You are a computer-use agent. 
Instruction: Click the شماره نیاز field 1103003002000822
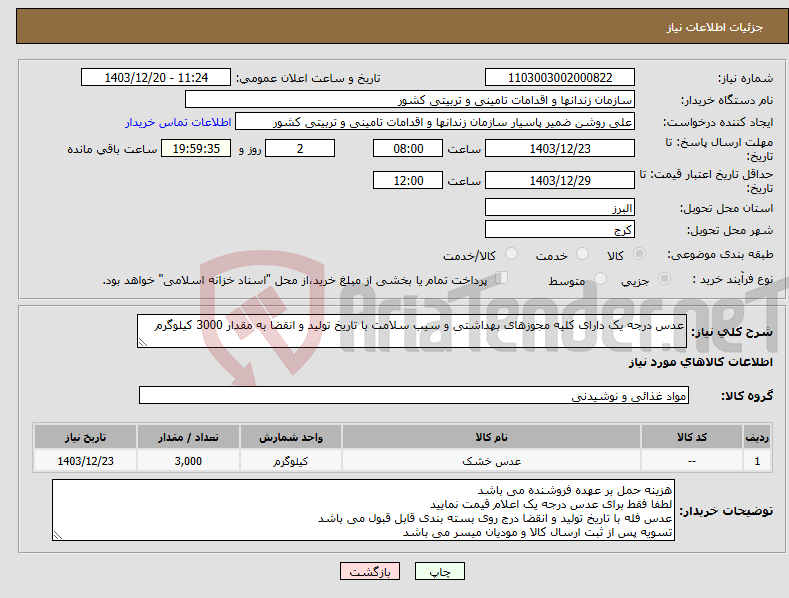560,78
